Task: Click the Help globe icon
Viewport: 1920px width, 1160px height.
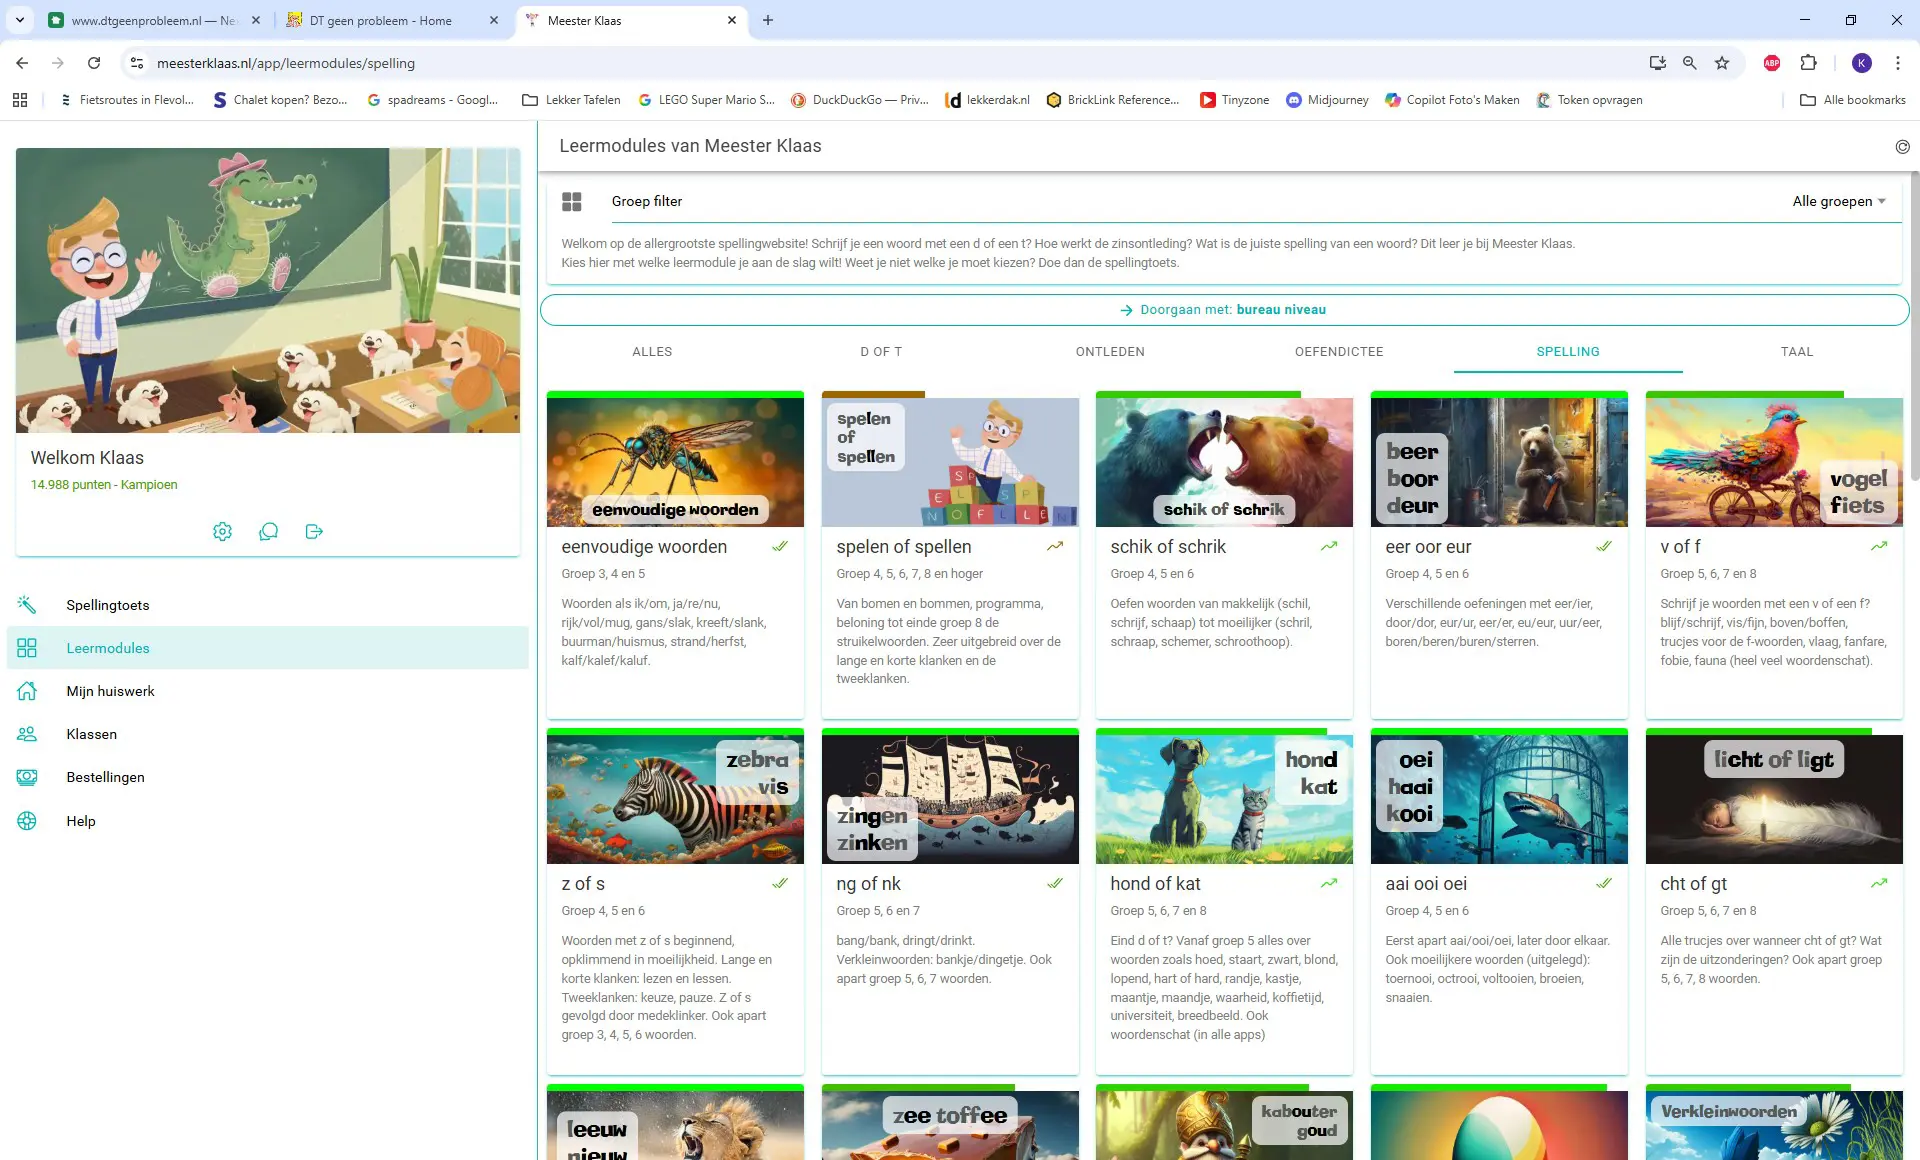Action: pyautogui.click(x=27, y=821)
